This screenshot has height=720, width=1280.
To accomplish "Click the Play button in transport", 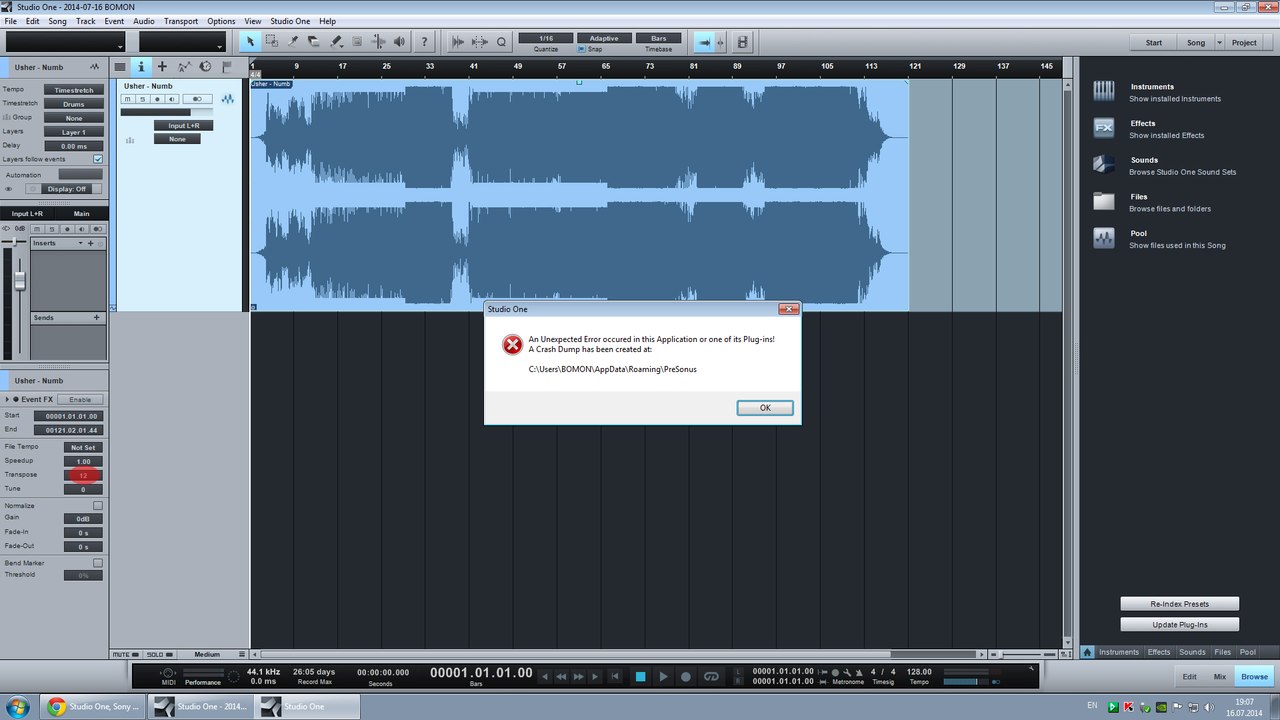I will pyautogui.click(x=663, y=677).
